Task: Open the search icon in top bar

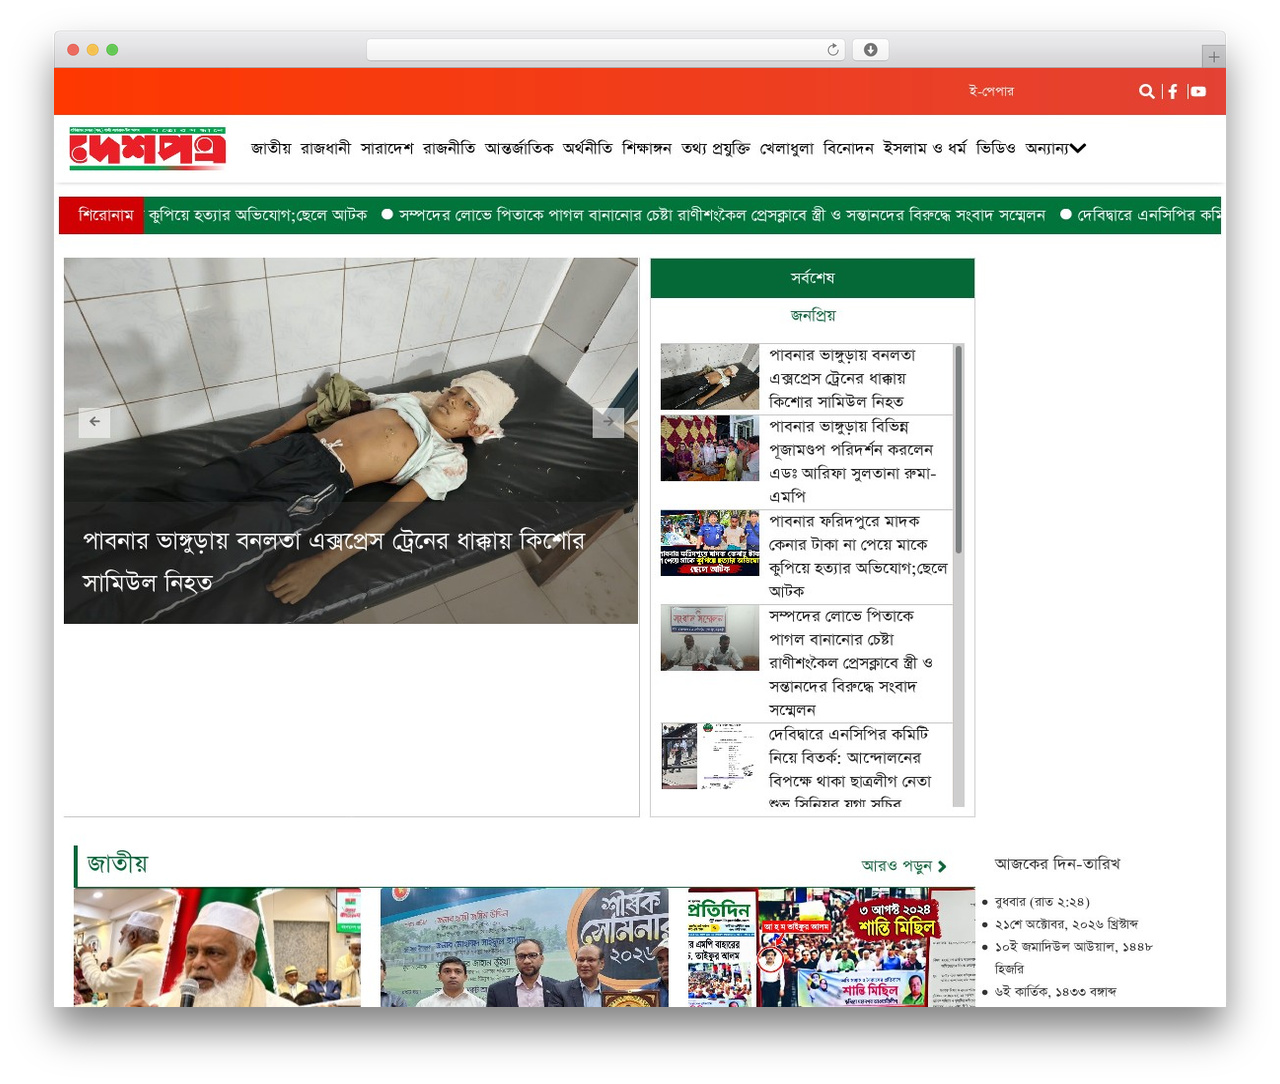Action: pos(1146,91)
